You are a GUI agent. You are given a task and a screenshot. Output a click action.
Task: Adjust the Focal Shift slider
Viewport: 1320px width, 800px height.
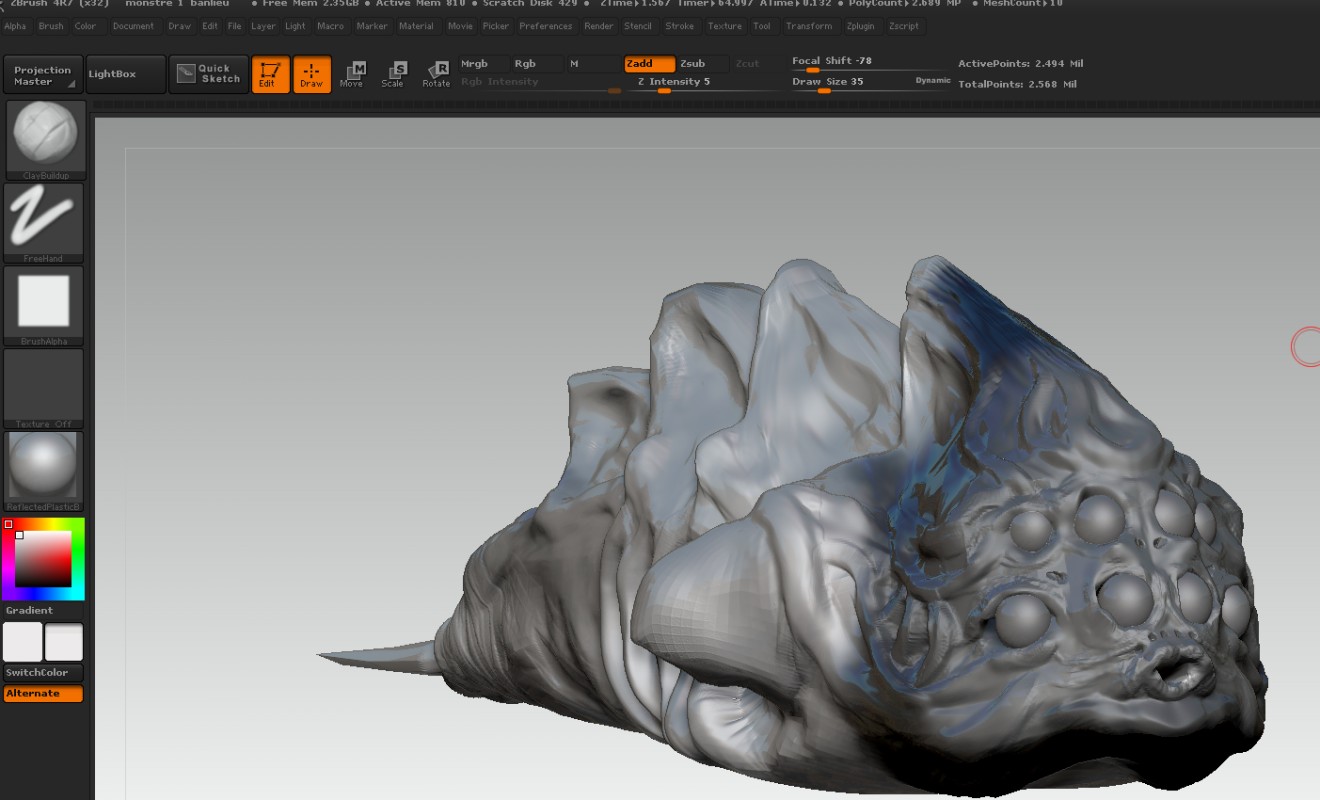pyautogui.click(x=868, y=64)
